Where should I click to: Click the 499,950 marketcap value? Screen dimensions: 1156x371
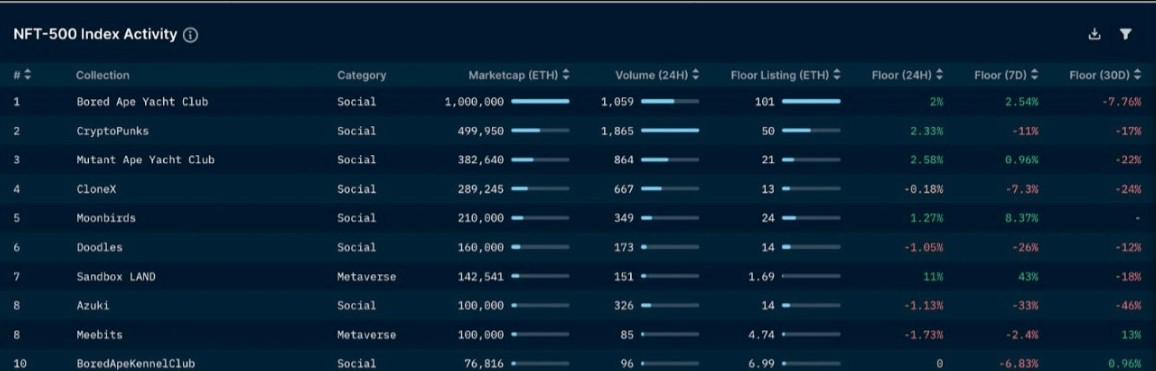[x=481, y=131]
